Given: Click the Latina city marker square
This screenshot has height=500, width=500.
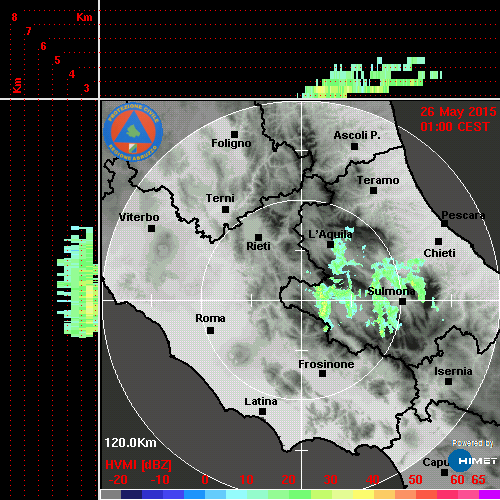Looking at the screenshot, I should [x=262, y=412].
